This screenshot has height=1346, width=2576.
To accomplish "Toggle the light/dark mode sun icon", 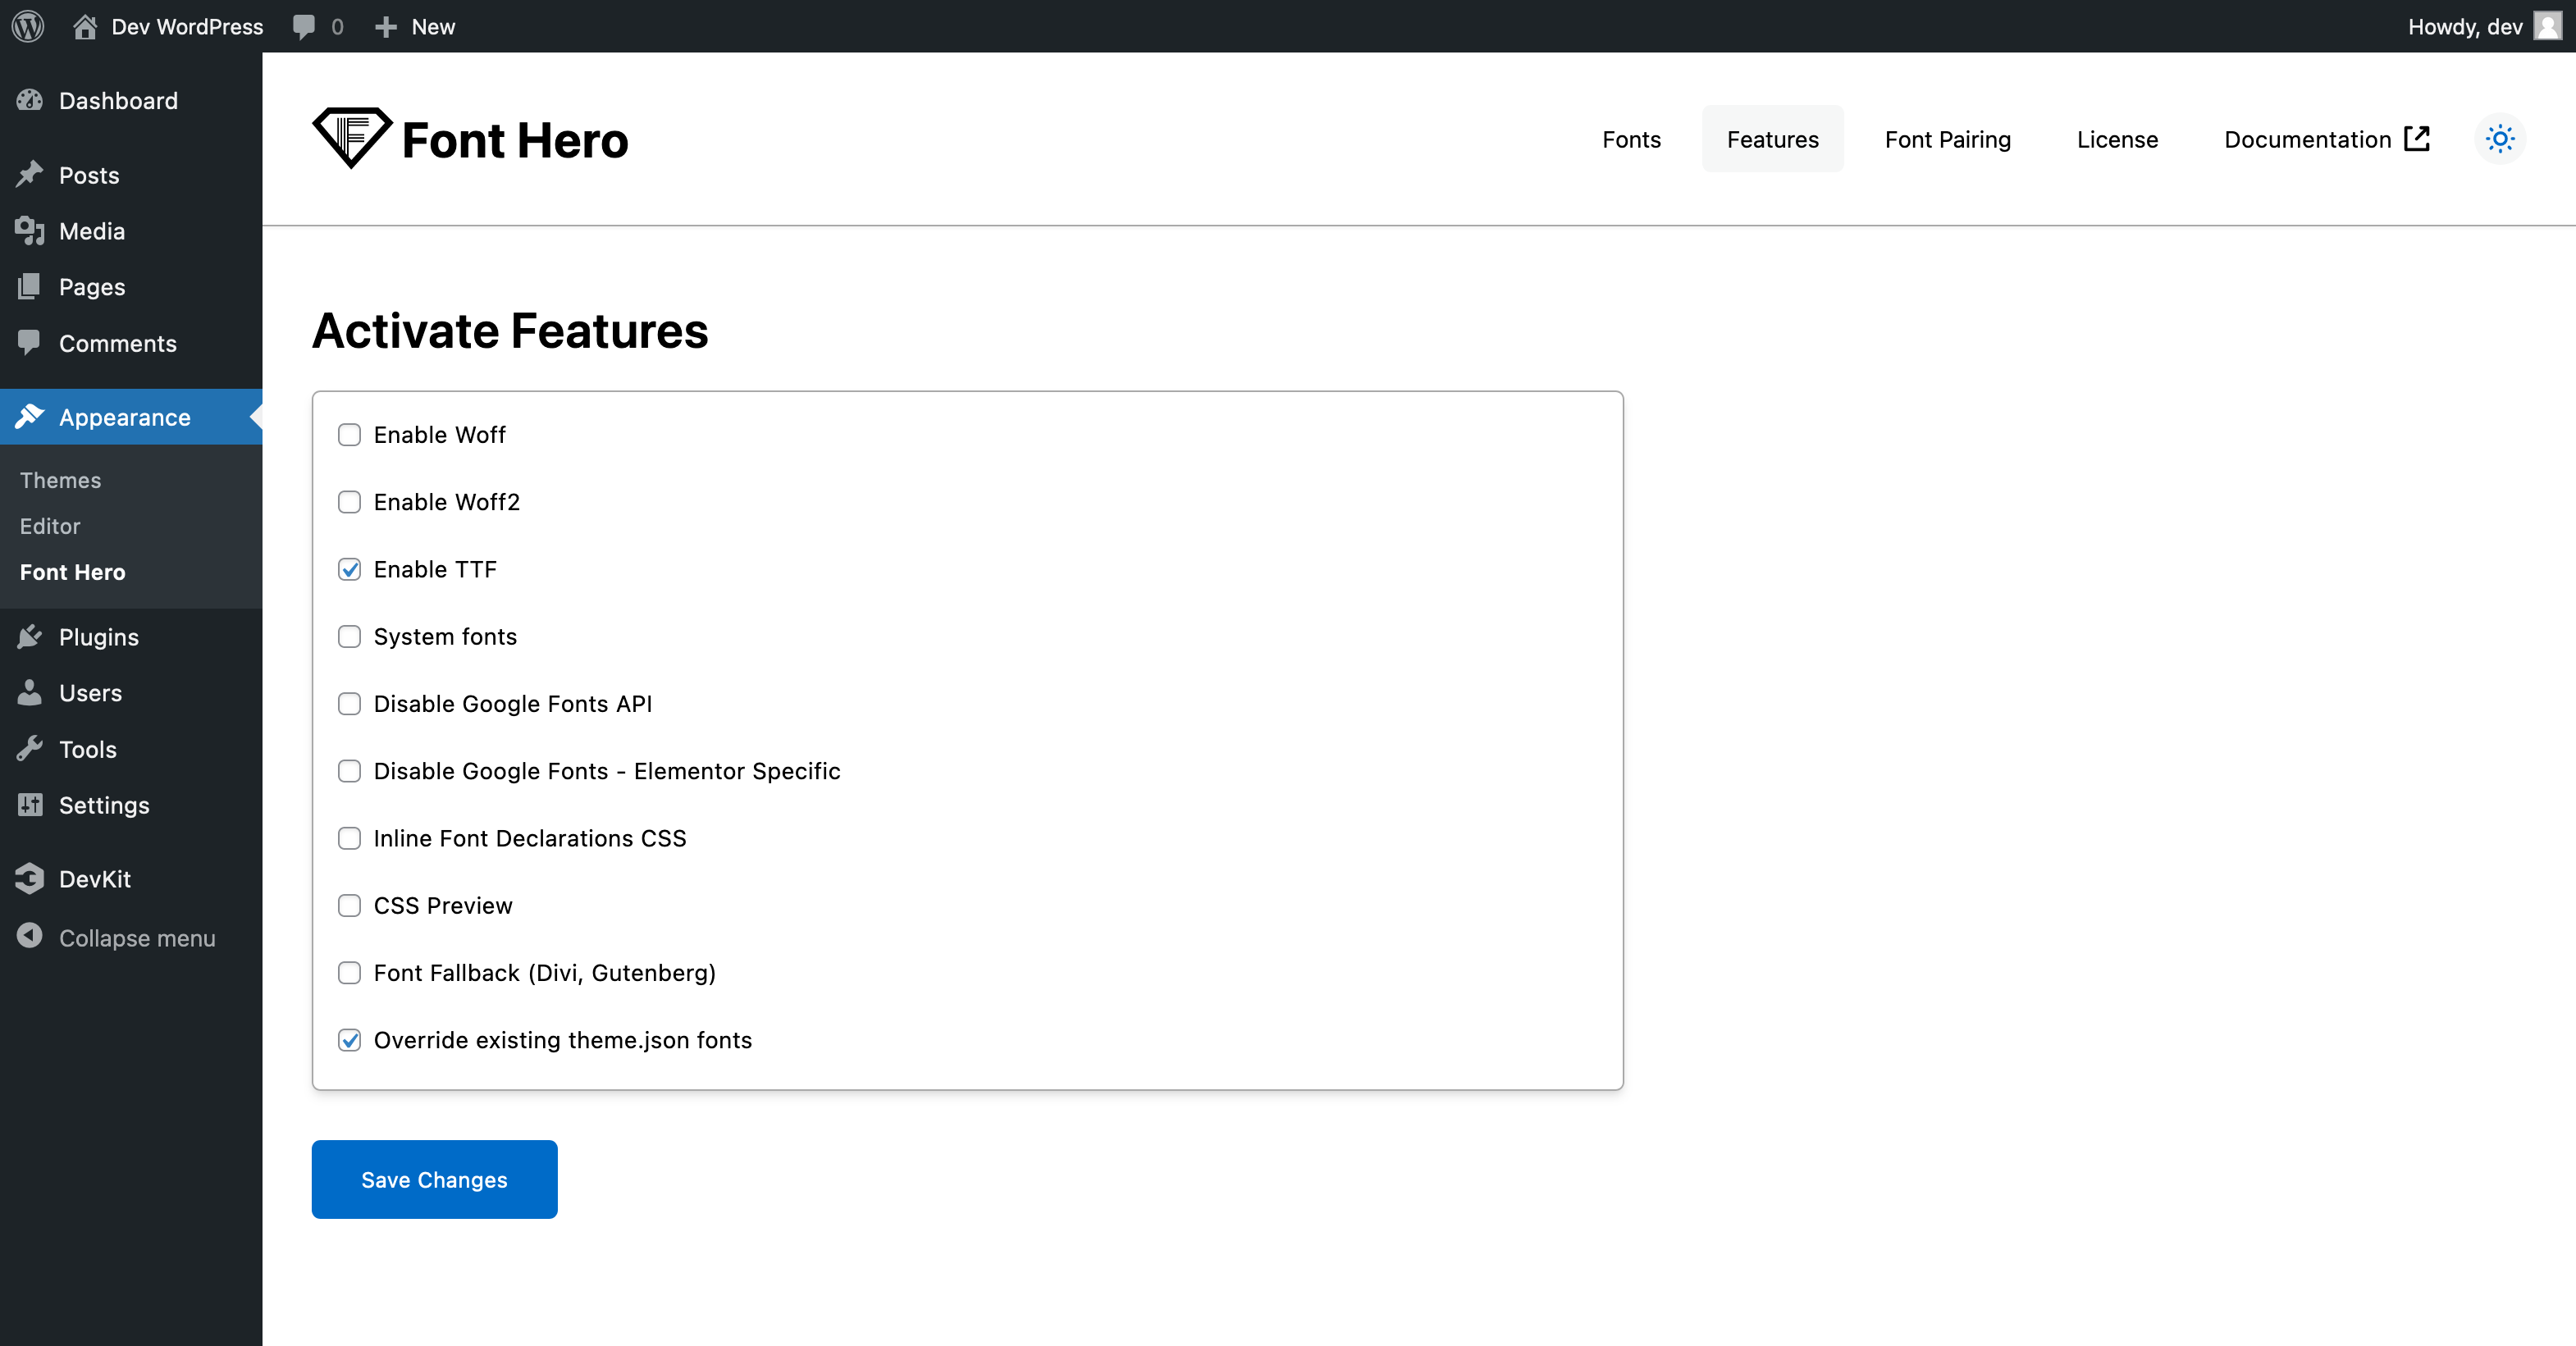I will pos(2500,139).
